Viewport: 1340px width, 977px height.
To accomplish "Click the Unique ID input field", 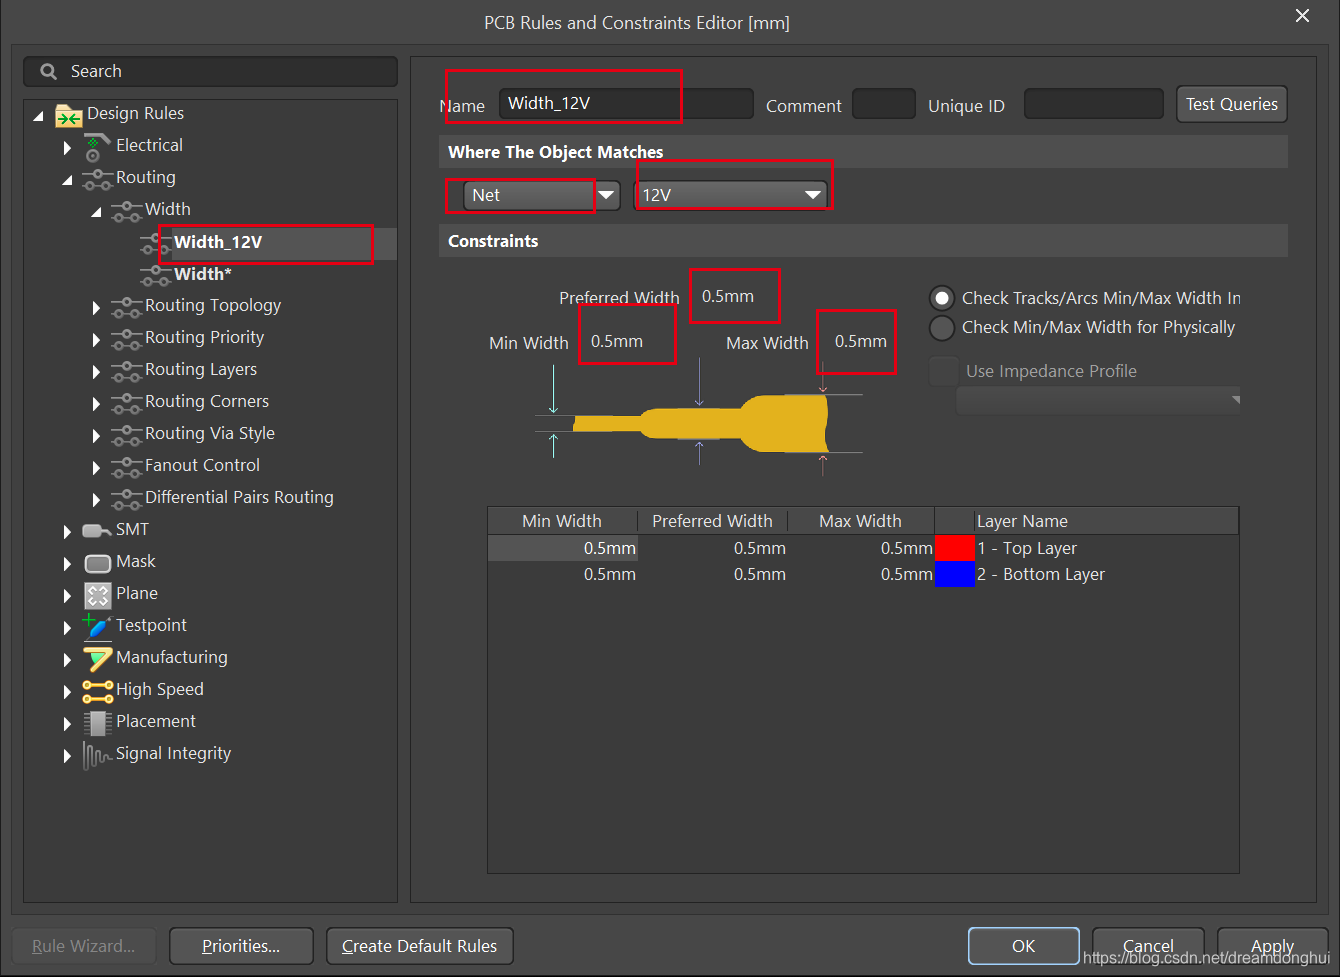I will (x=1094, y=104).
